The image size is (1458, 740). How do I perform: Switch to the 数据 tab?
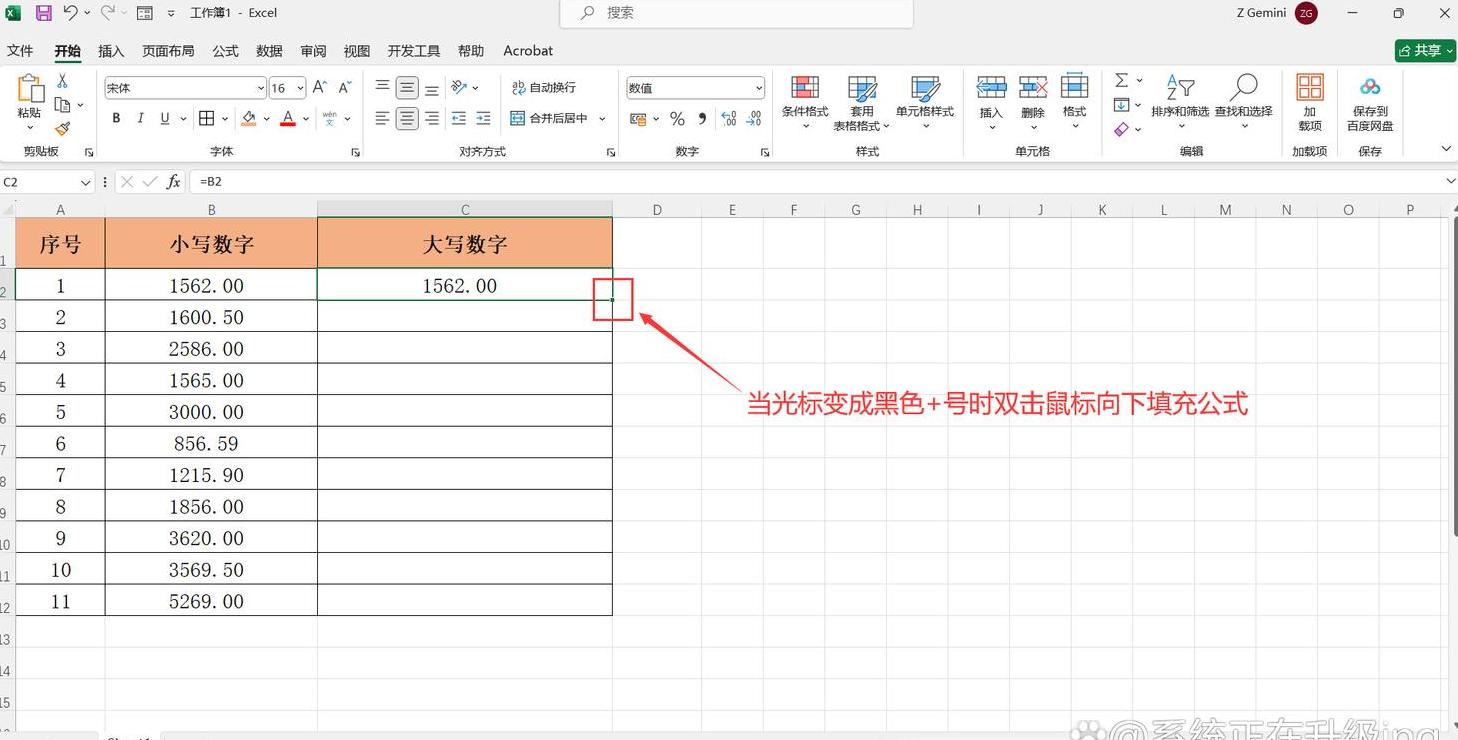pyautogui.click(x=269, y=50)
